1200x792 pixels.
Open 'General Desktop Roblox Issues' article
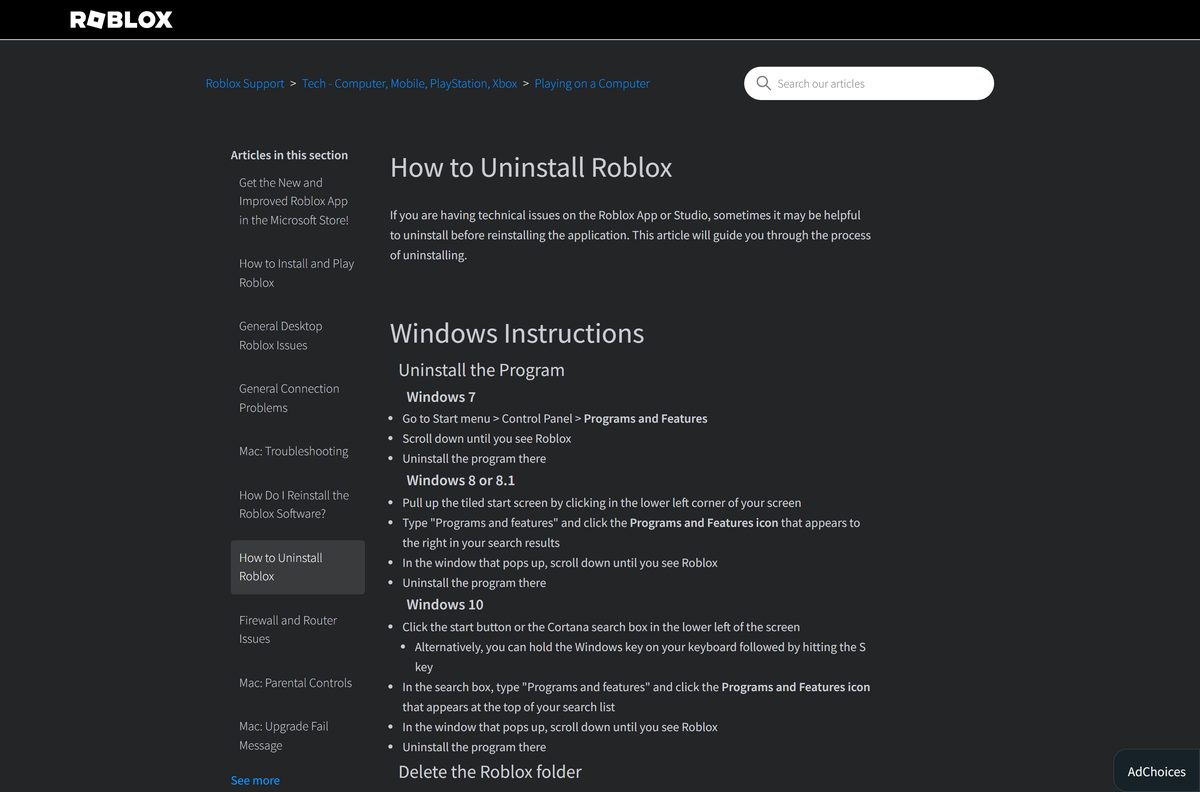281,335
